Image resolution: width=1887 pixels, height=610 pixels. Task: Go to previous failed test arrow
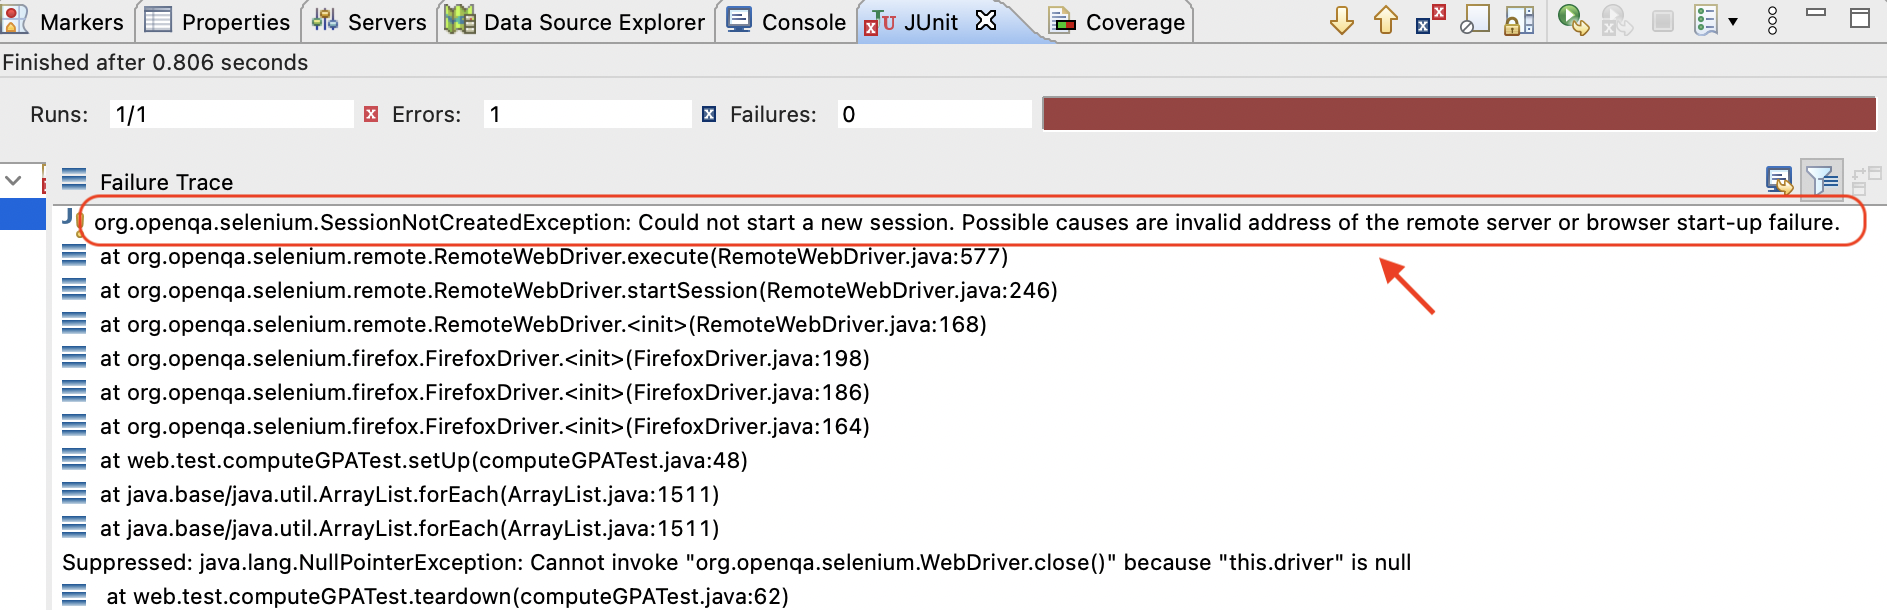1385,20
